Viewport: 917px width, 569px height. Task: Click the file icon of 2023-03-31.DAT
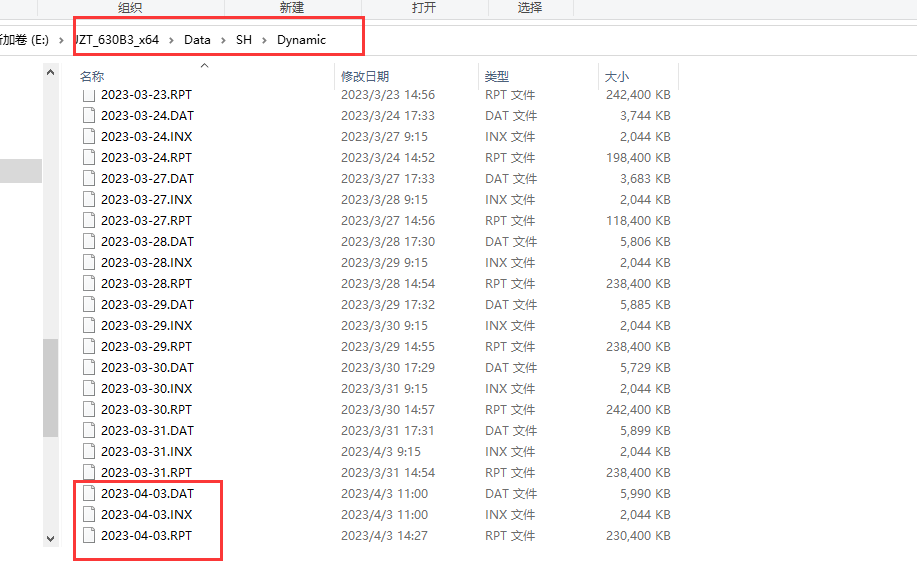(89, 431)
